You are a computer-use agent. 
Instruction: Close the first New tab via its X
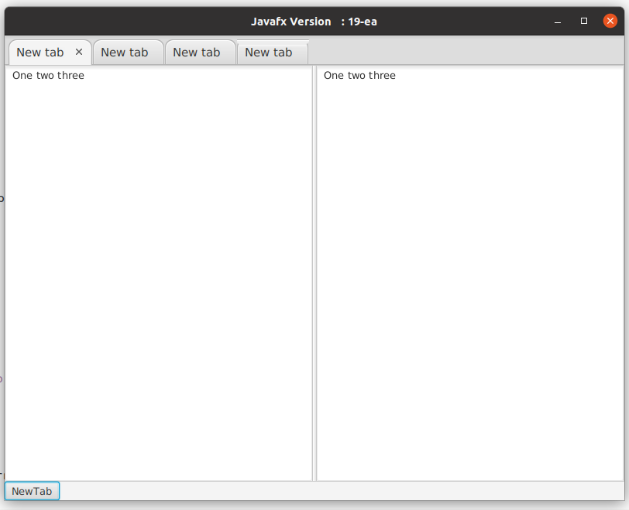(x=79, y=52)
